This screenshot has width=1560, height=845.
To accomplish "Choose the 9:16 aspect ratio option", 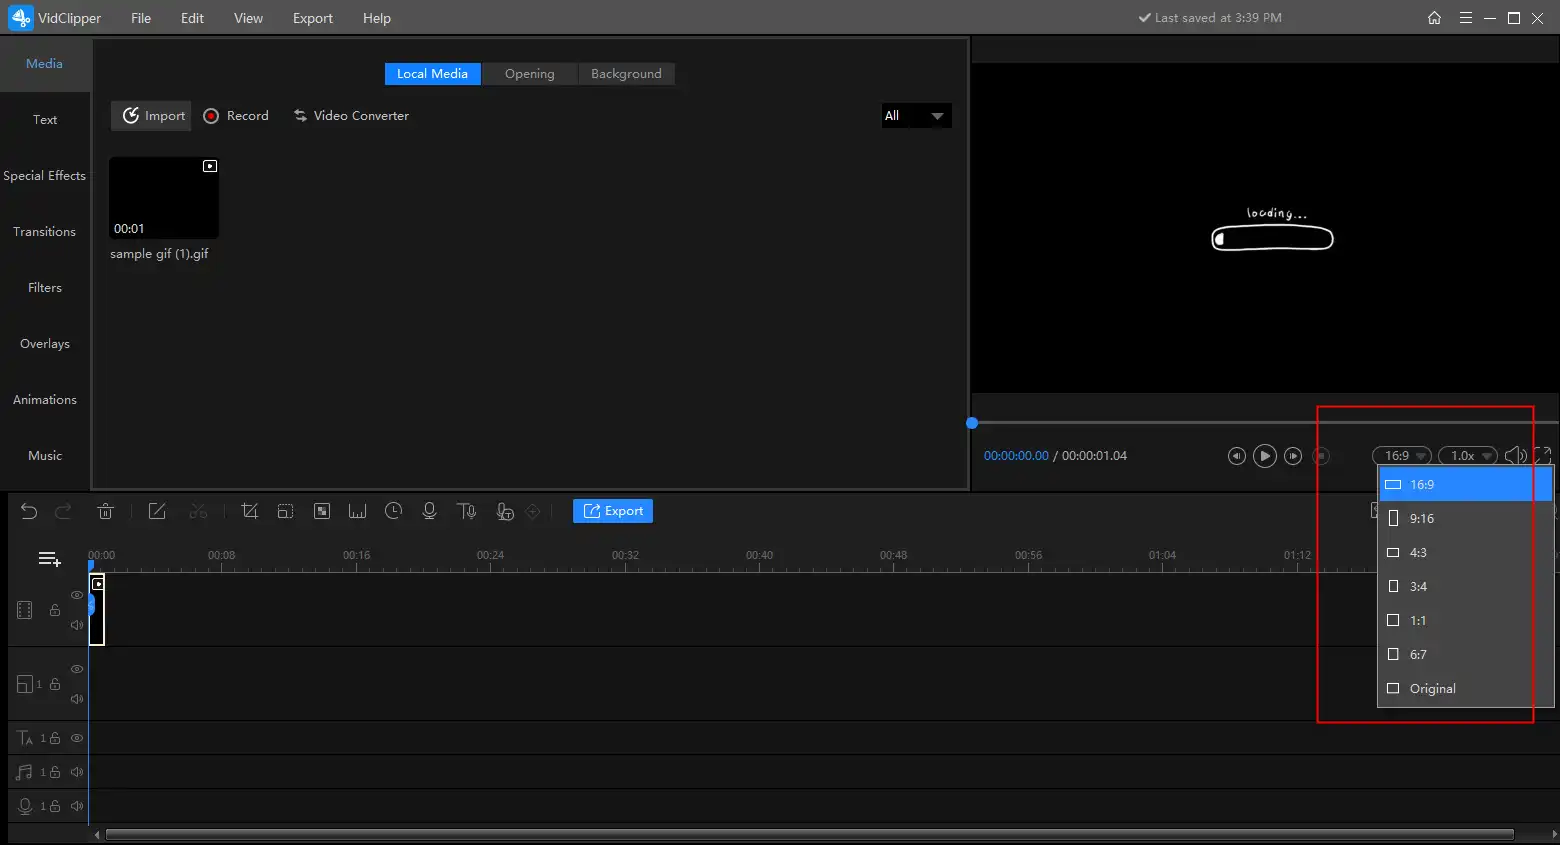I will pos(1421,518).
